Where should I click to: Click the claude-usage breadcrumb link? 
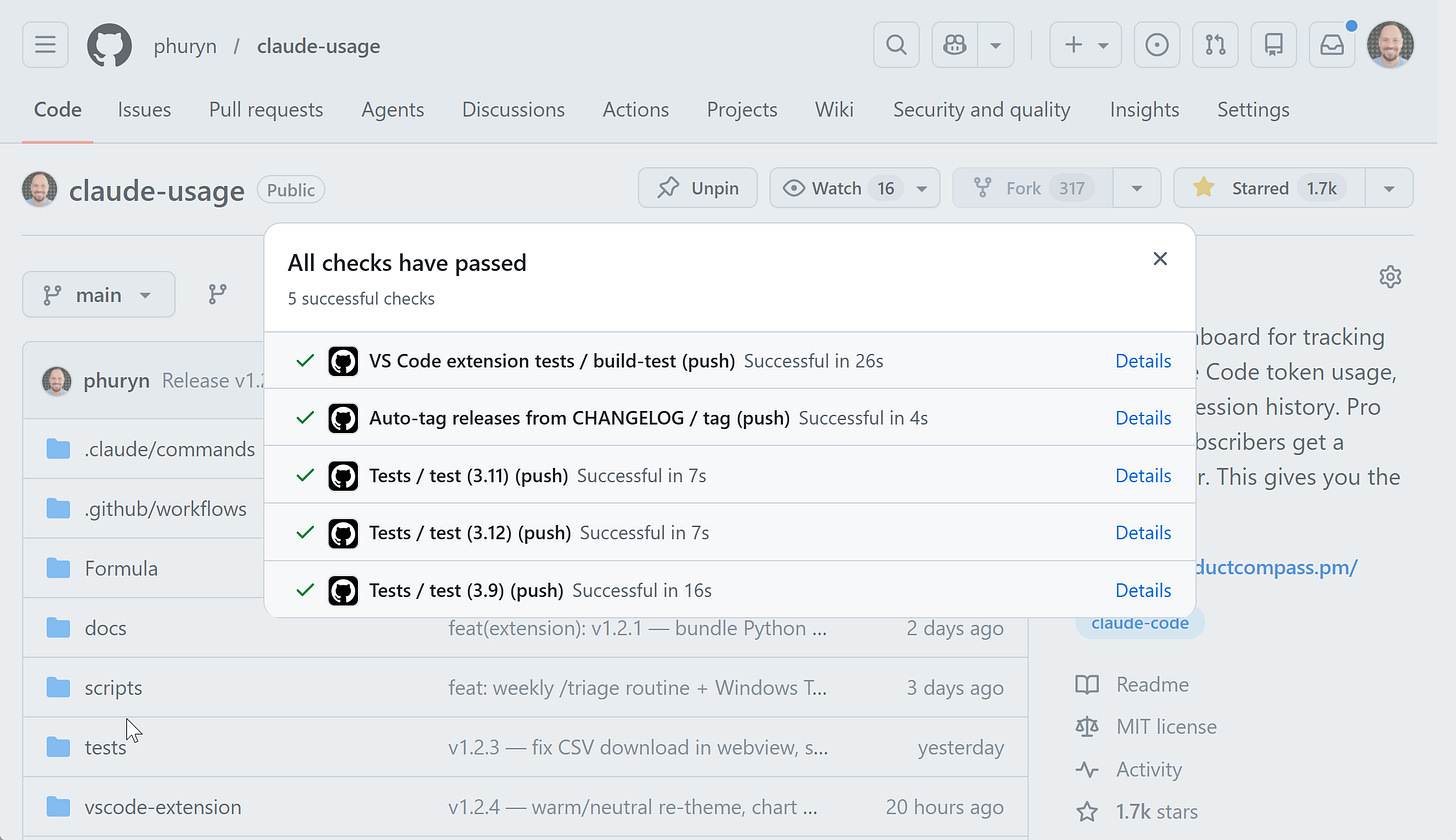tap(318, 46)
